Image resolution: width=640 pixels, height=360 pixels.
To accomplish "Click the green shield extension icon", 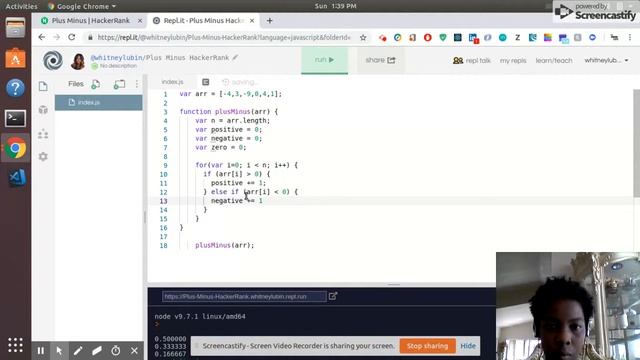I will (x=443, y=38).
